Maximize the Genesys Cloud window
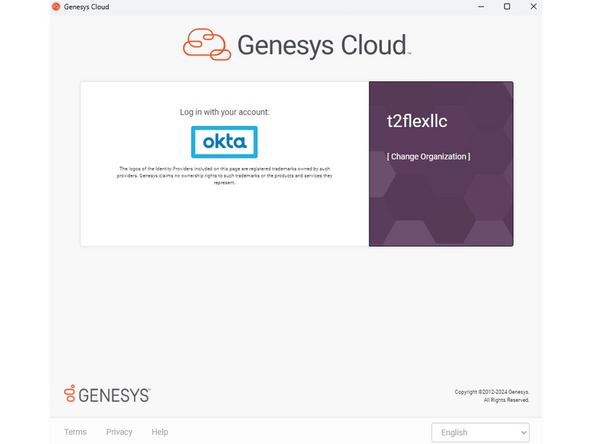Viewport: 592px width, 444px height. [507, 7]
